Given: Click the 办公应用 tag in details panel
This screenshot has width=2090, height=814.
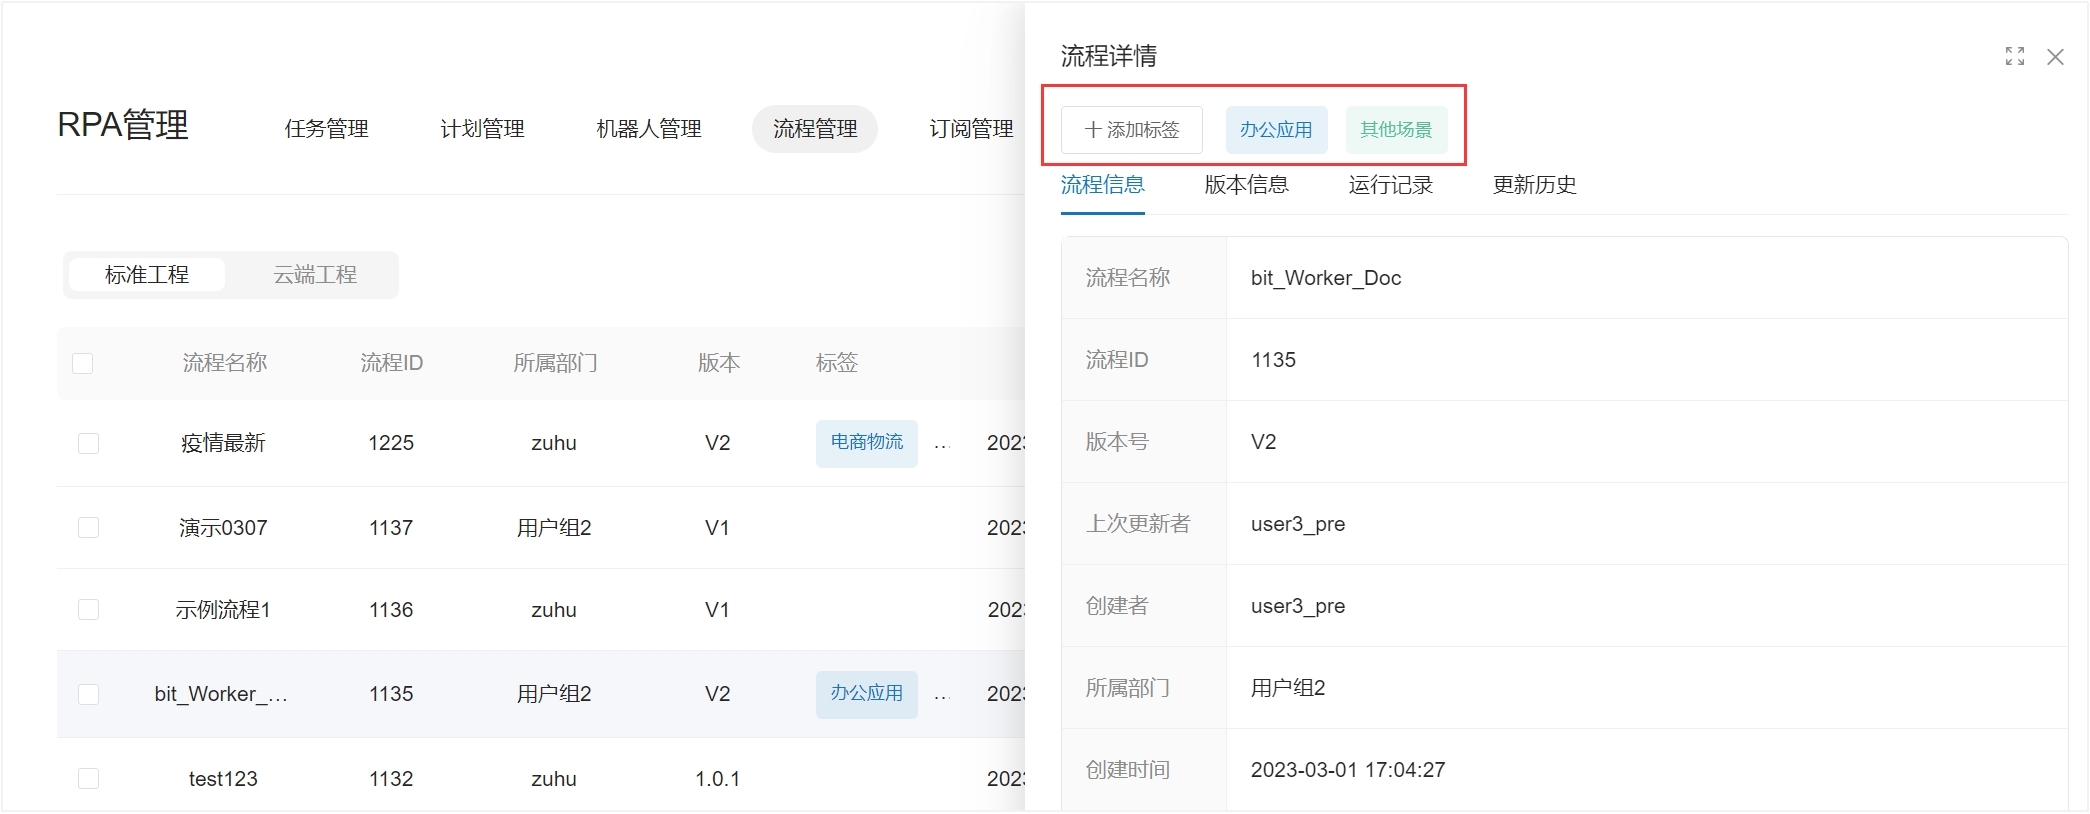Looking at the screenshot, I should click(1276, 130).
